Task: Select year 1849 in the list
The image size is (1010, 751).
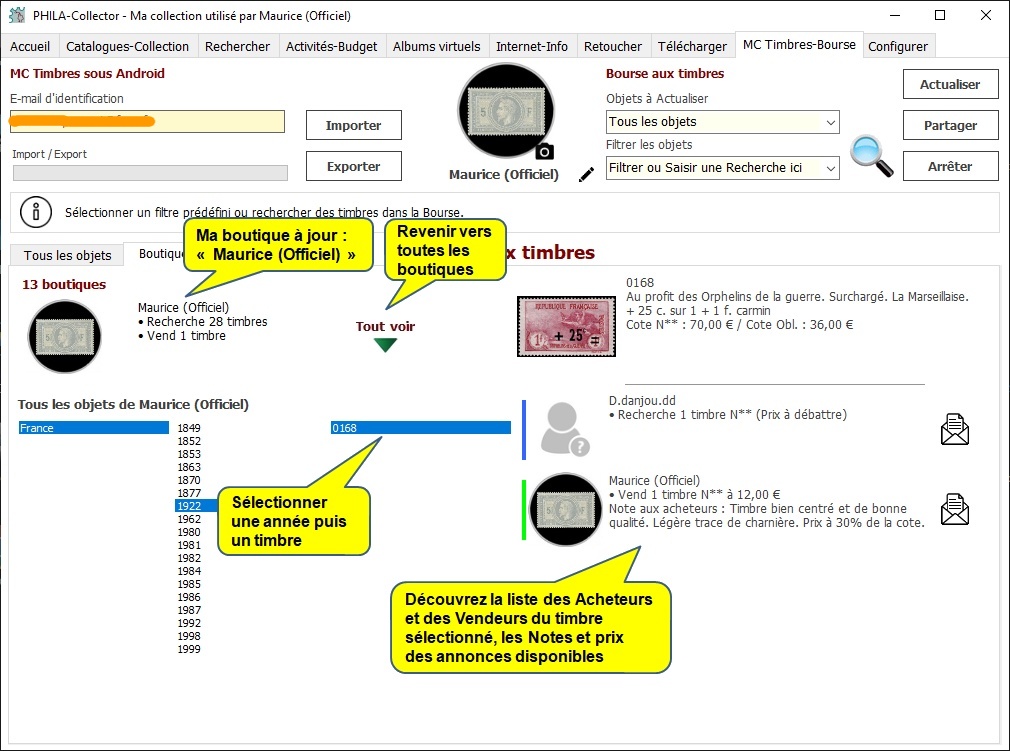Action: (189, 428)
